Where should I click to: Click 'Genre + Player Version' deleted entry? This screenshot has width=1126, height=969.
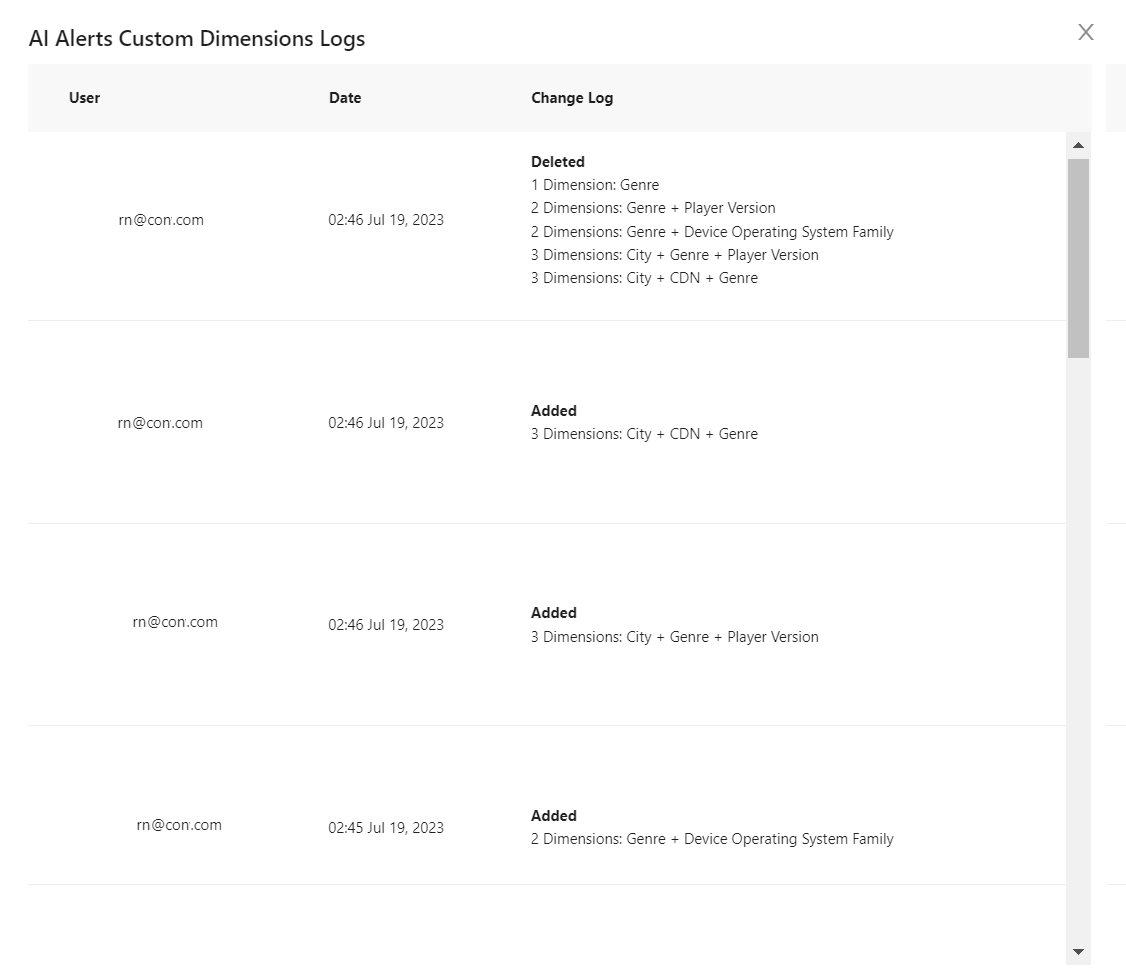653,208
